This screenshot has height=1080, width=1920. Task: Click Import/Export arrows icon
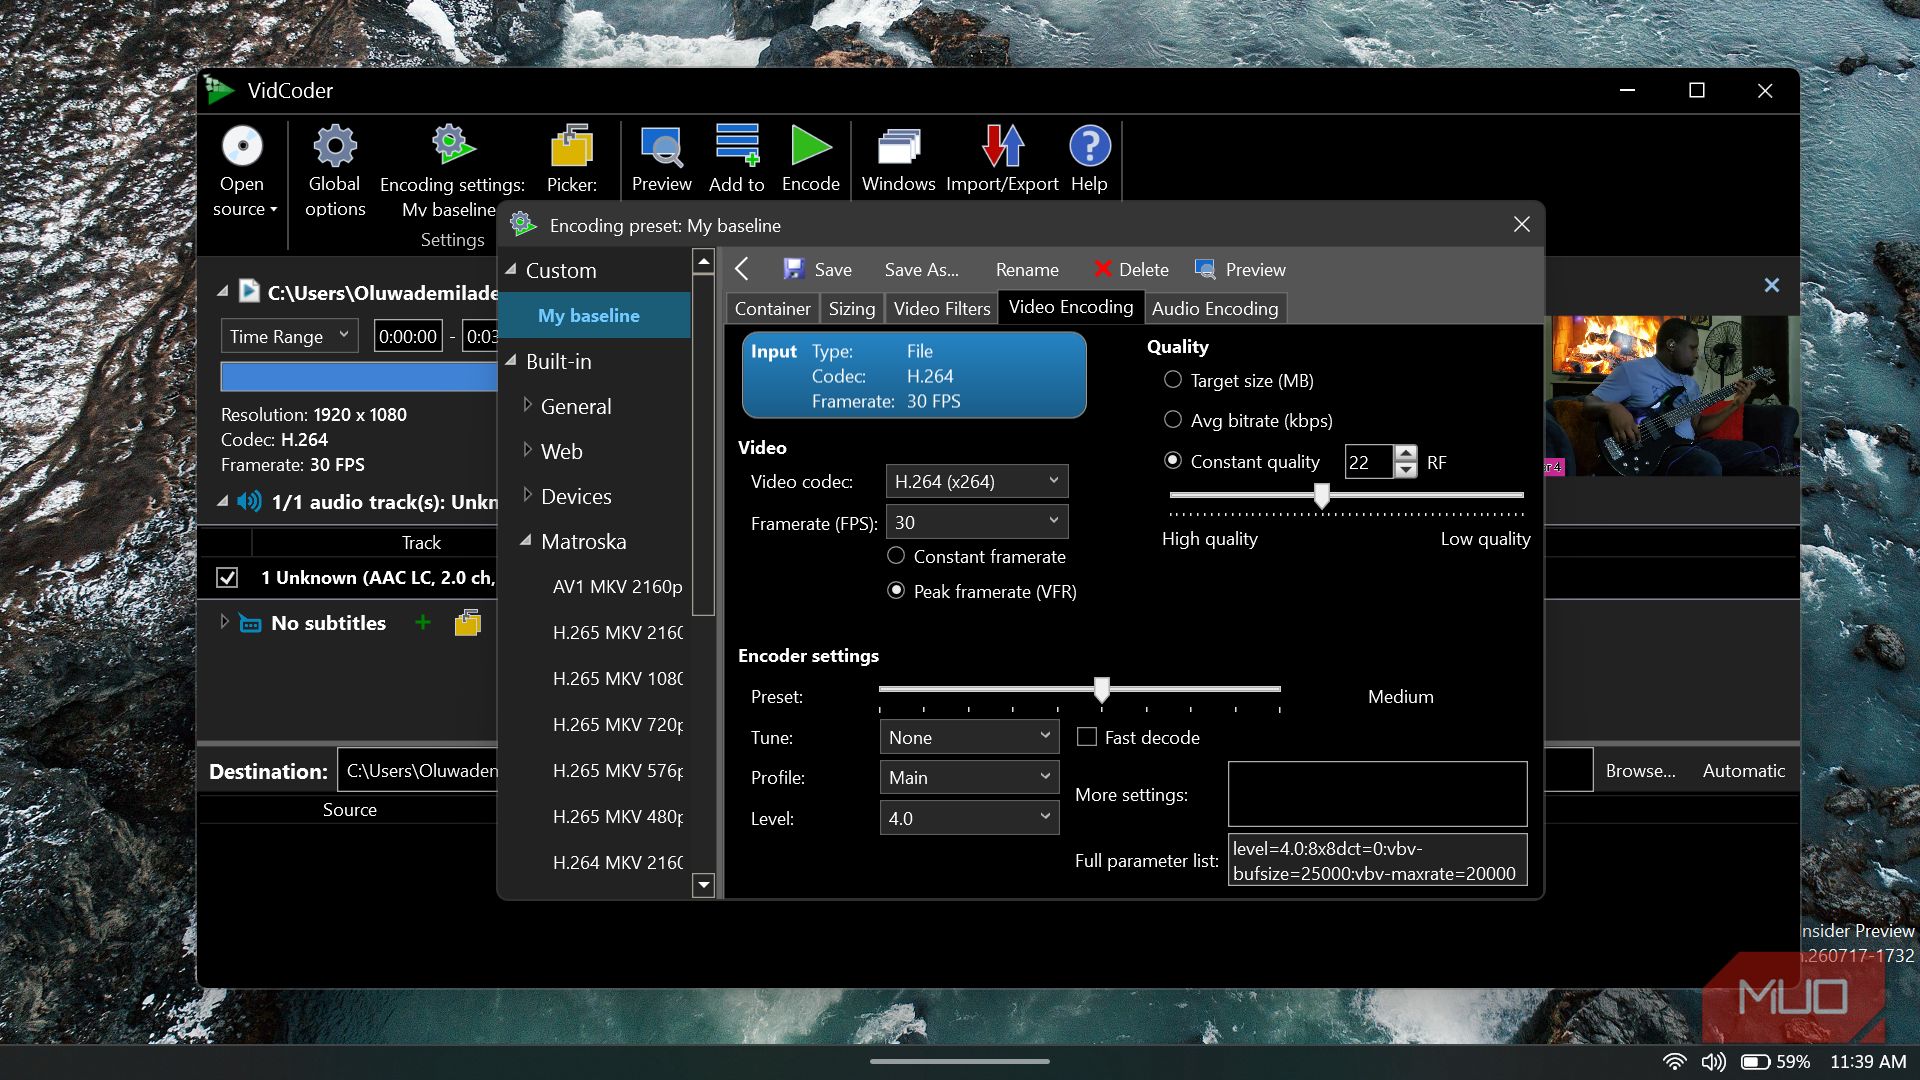coord(1002,146)
